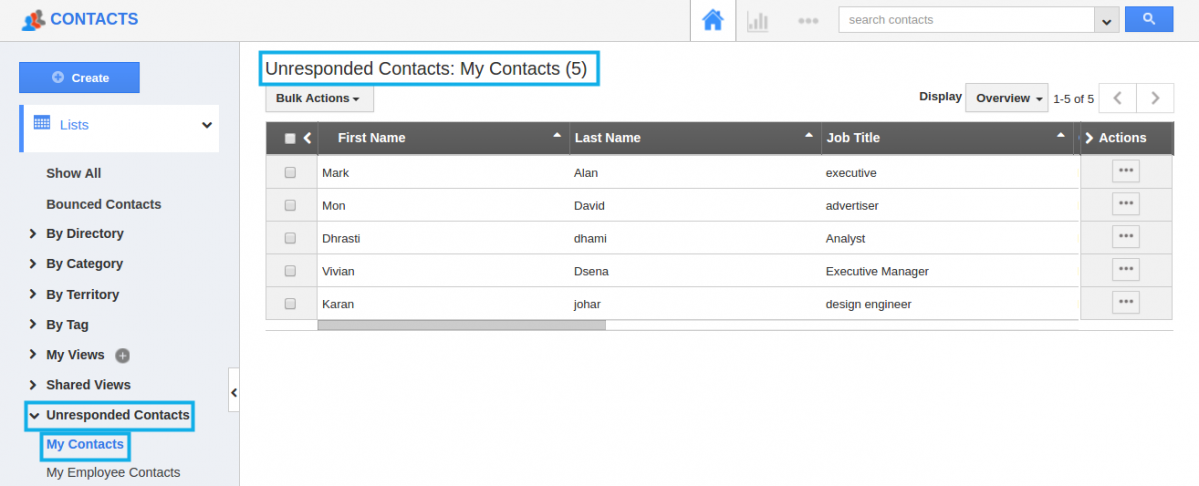Viewport: 1199px width, 486px height.
Task: Click into the search contacts field
Action: pyautogui.click(x=967, y=20)
